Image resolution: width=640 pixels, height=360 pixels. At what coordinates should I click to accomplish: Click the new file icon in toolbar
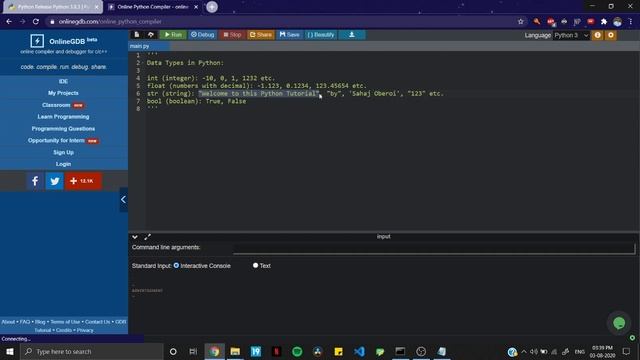[137, 35]
